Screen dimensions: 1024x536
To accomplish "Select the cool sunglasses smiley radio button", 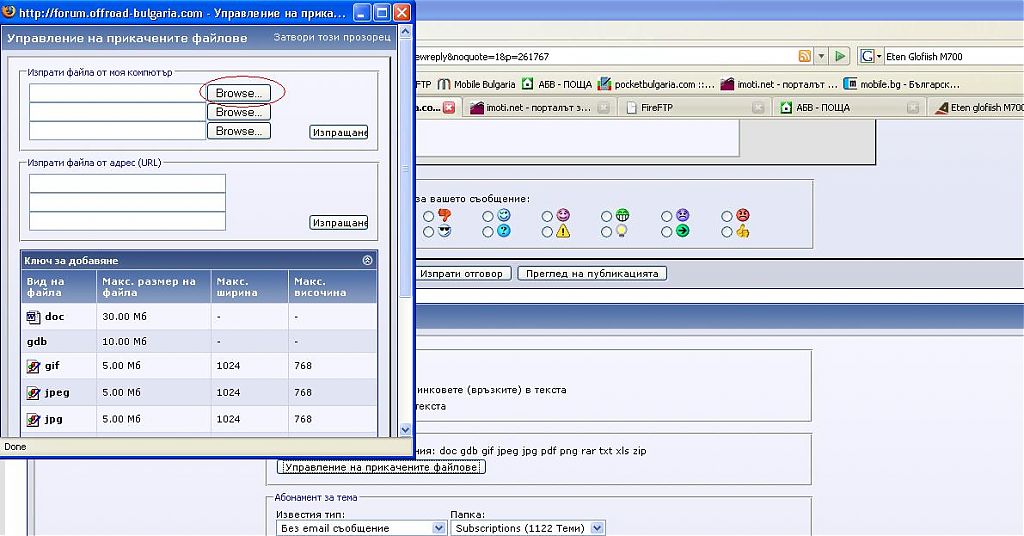I will tap(428, 232).
